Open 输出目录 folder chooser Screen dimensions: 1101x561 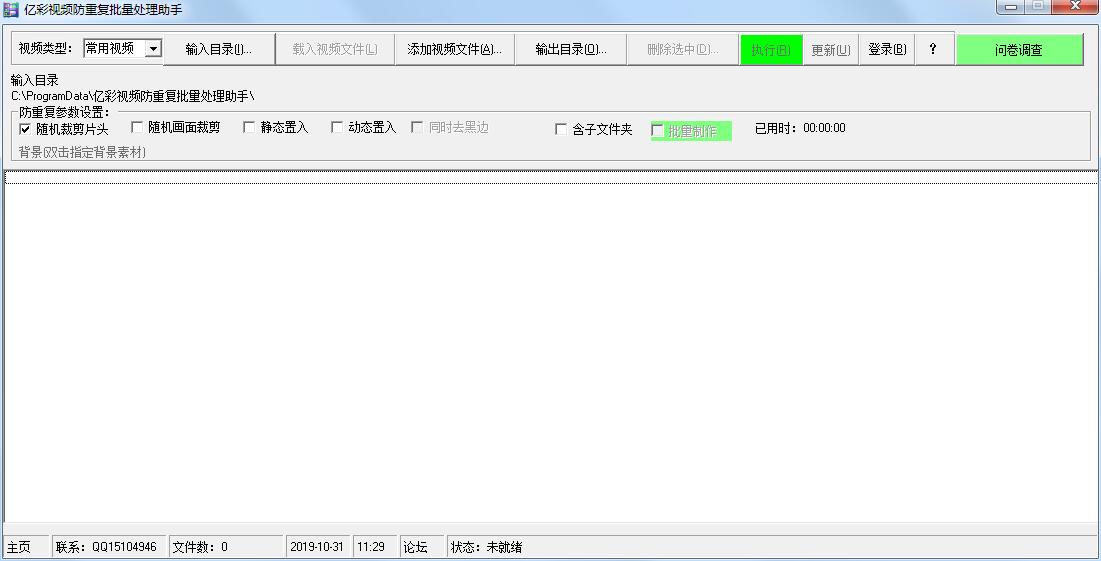click(x=570, y=50)
